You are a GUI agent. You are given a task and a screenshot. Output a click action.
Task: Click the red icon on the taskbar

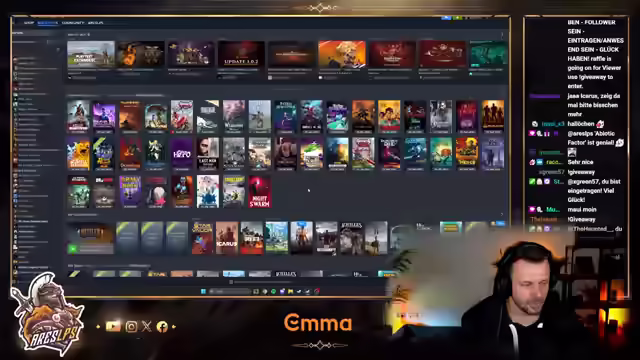tap(317, 291)
